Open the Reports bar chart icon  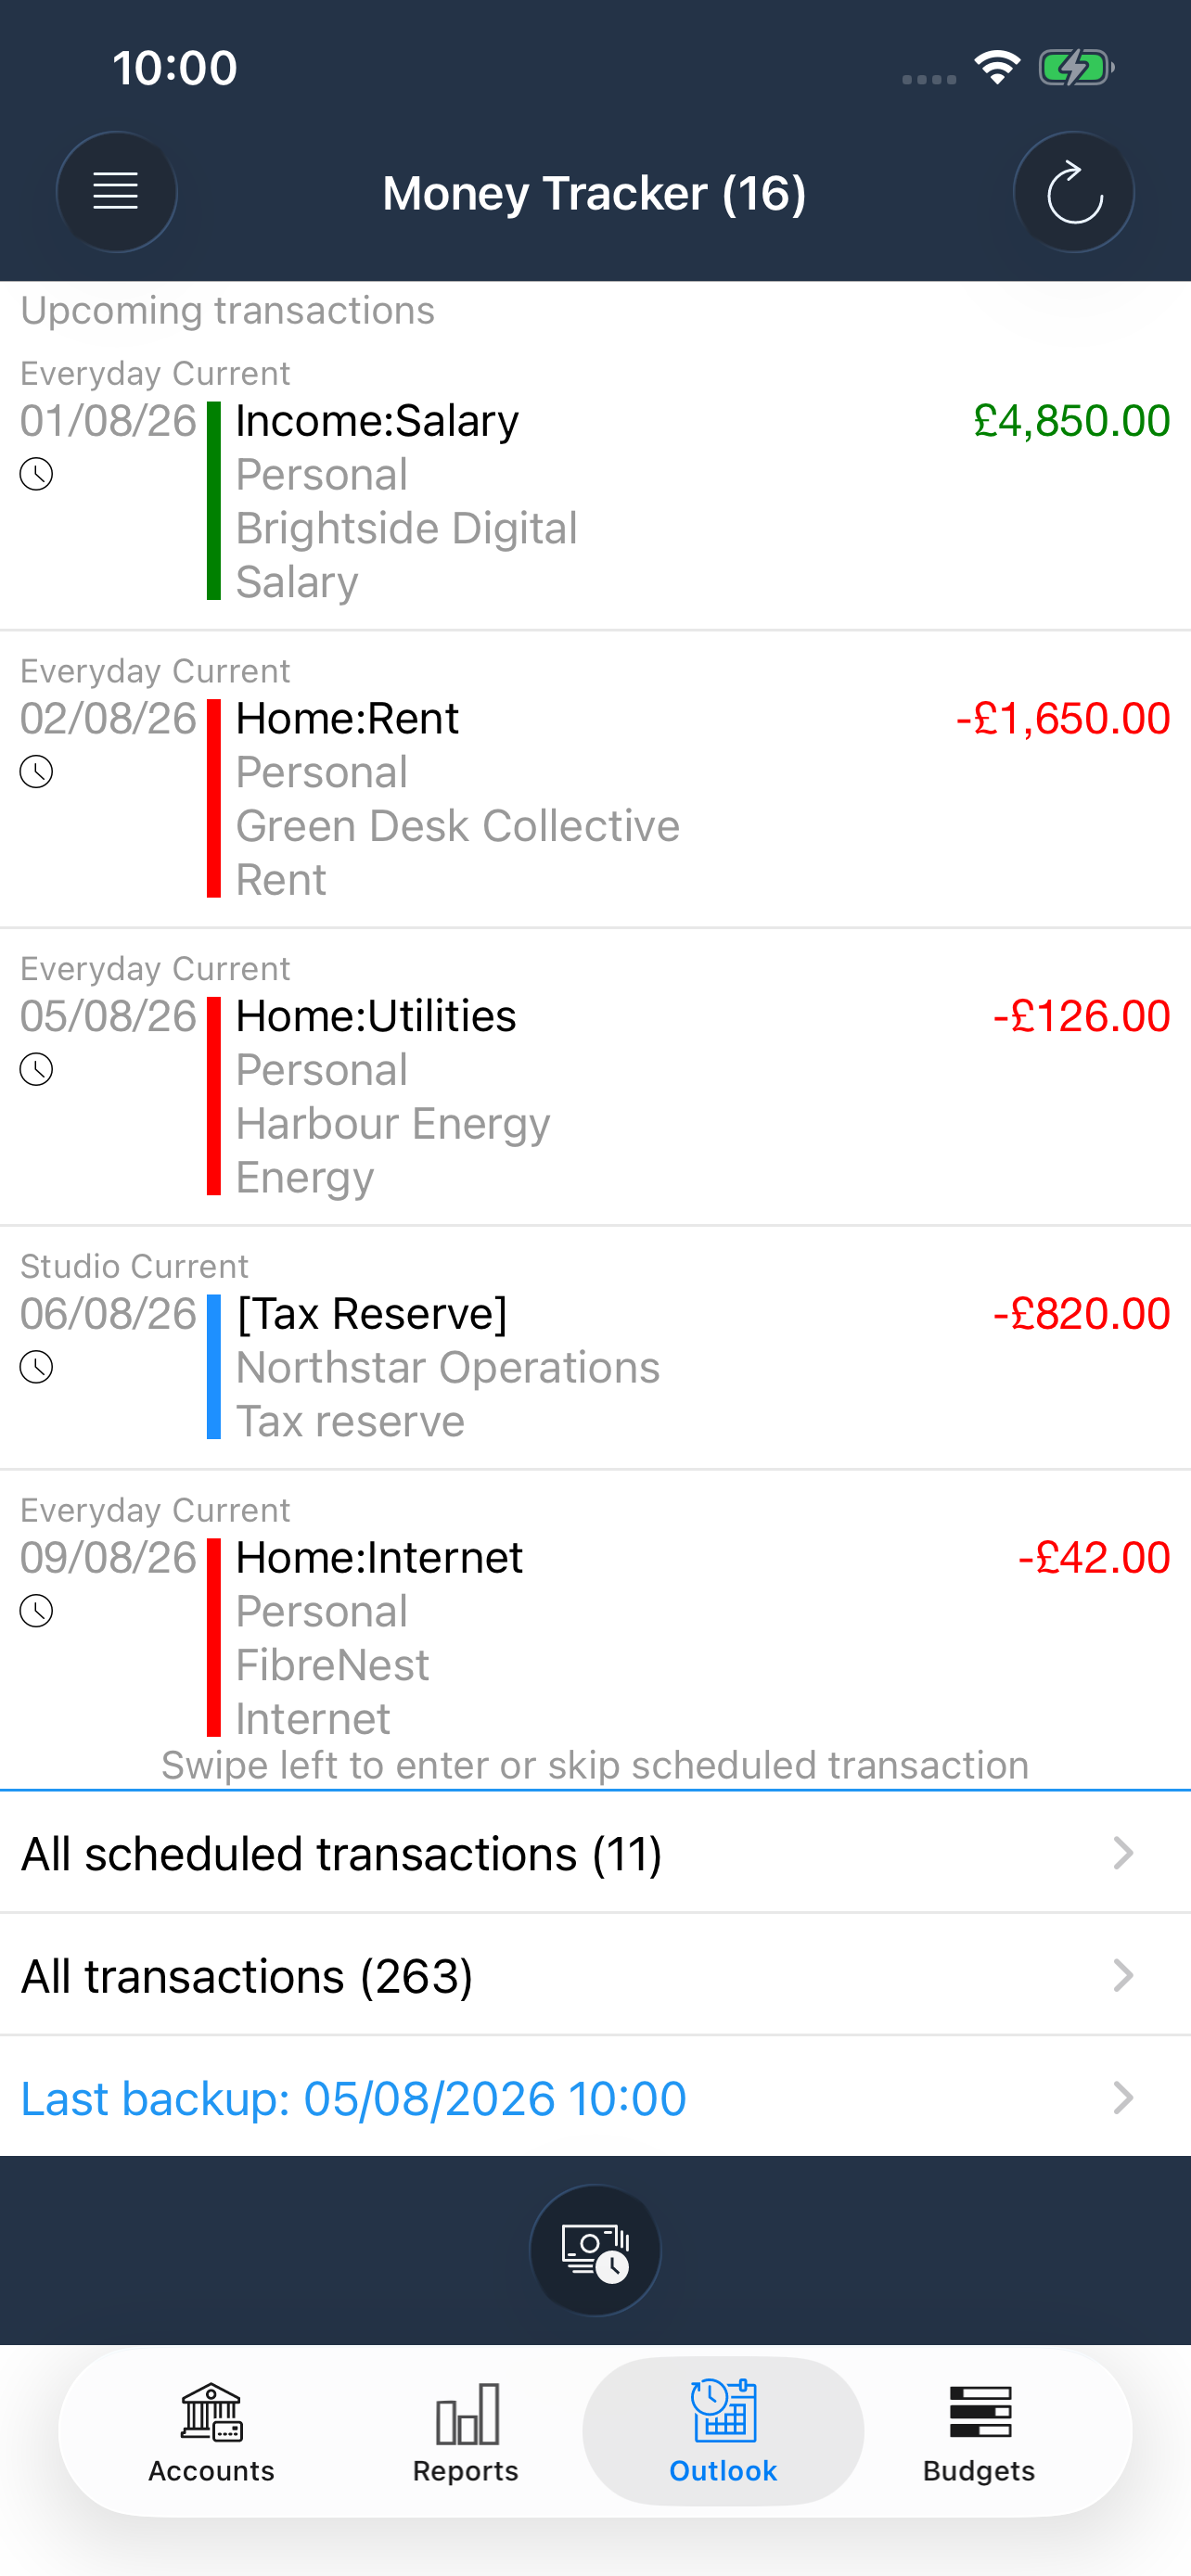click(467, 2412)
